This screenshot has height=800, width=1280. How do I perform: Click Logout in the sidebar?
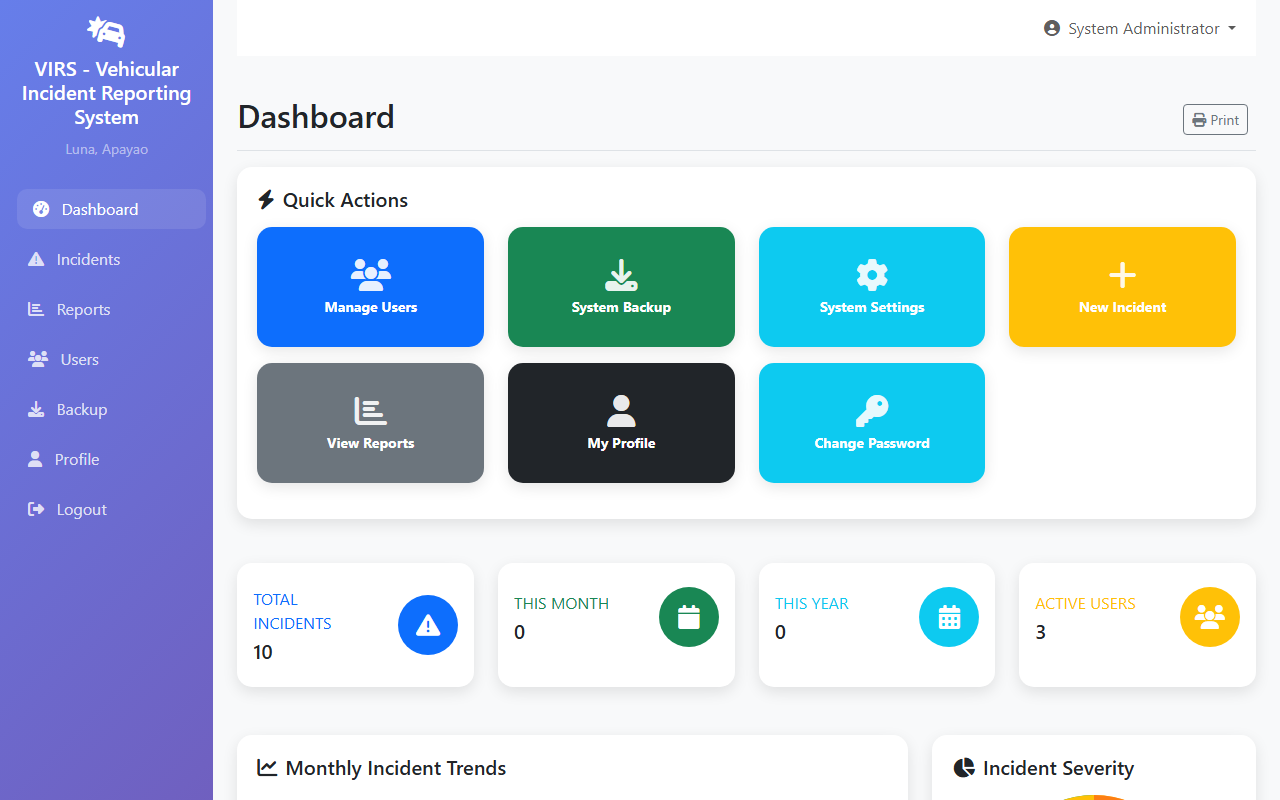[x=111, y=509]
